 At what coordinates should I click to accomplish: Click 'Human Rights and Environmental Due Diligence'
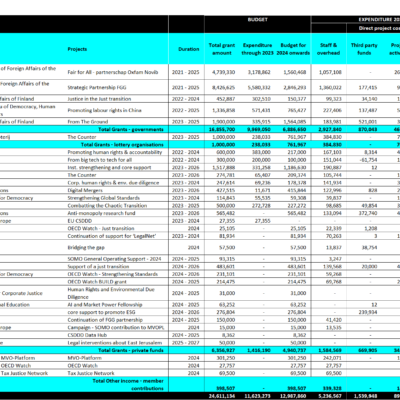[111, 293]
